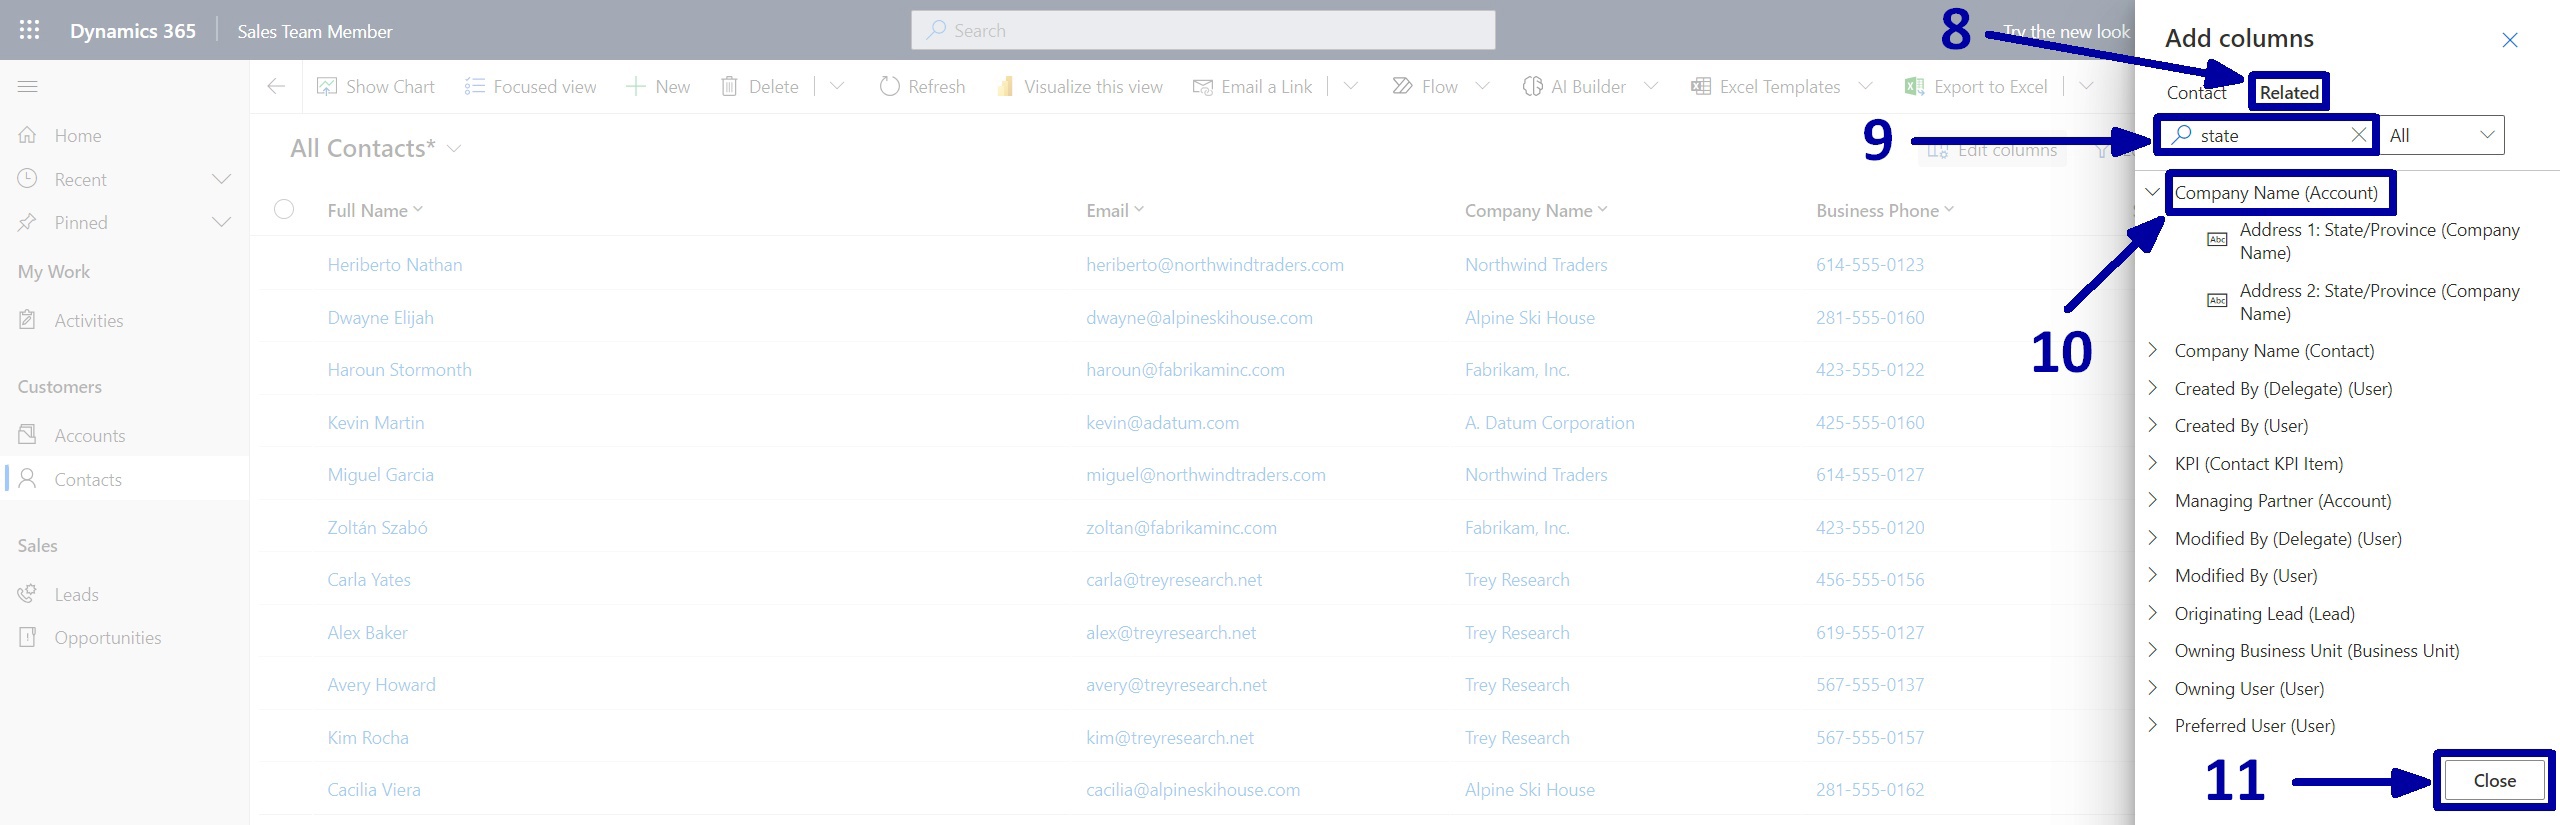Viewport: 2560px width, 825px height.
Task: Open the Flow menu
Action: tap(1441, 87)
